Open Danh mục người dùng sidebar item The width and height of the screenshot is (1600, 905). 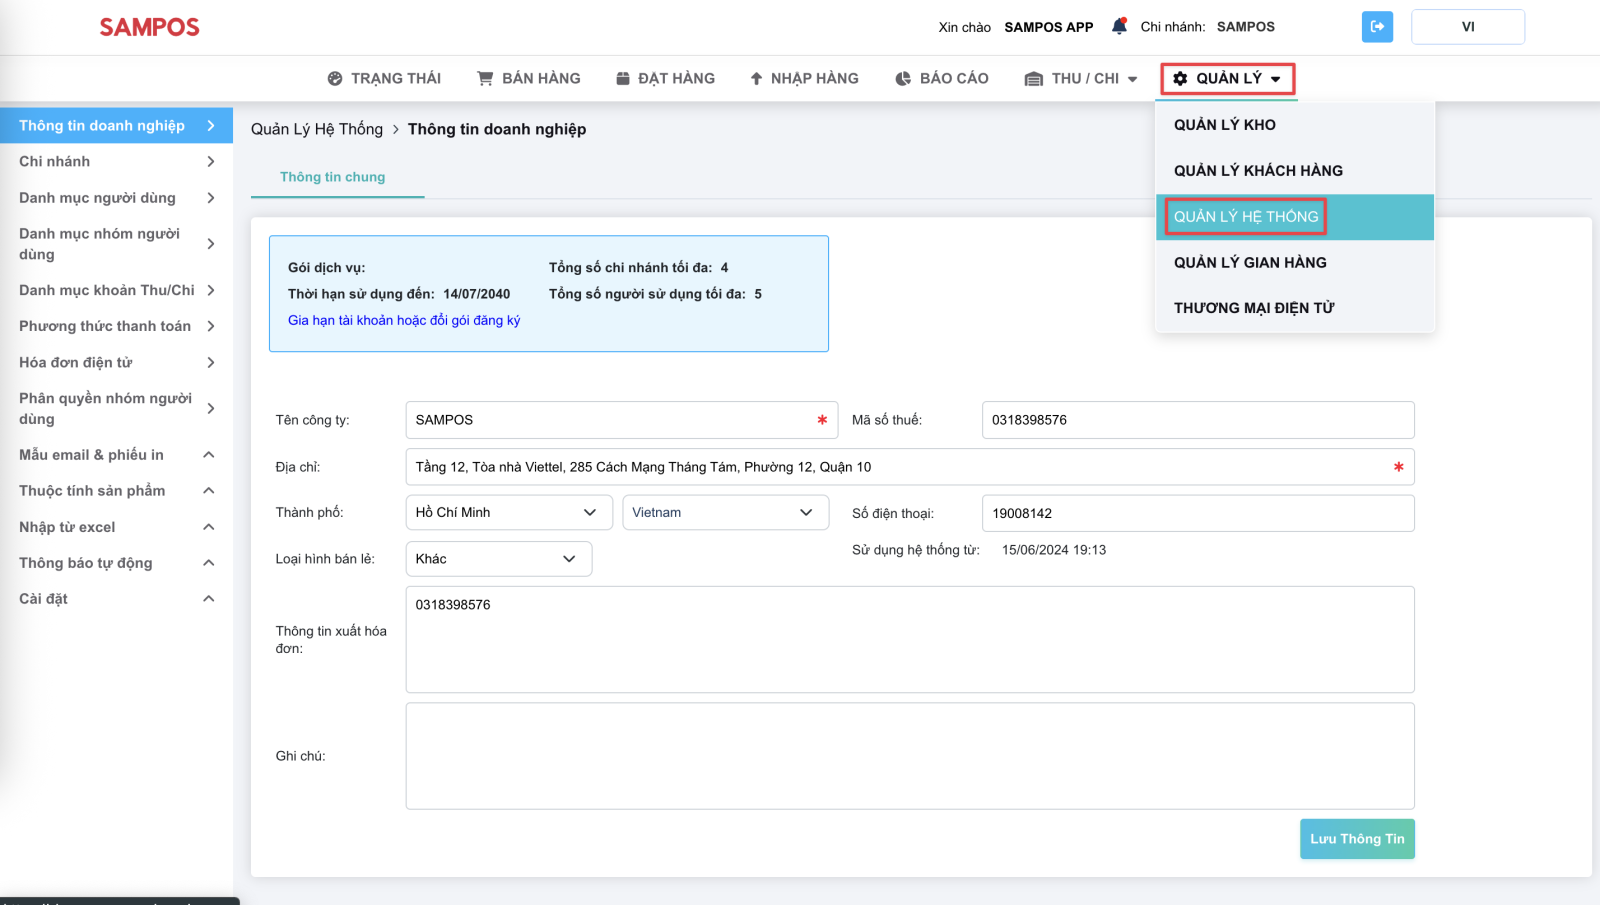click(116, 198)
